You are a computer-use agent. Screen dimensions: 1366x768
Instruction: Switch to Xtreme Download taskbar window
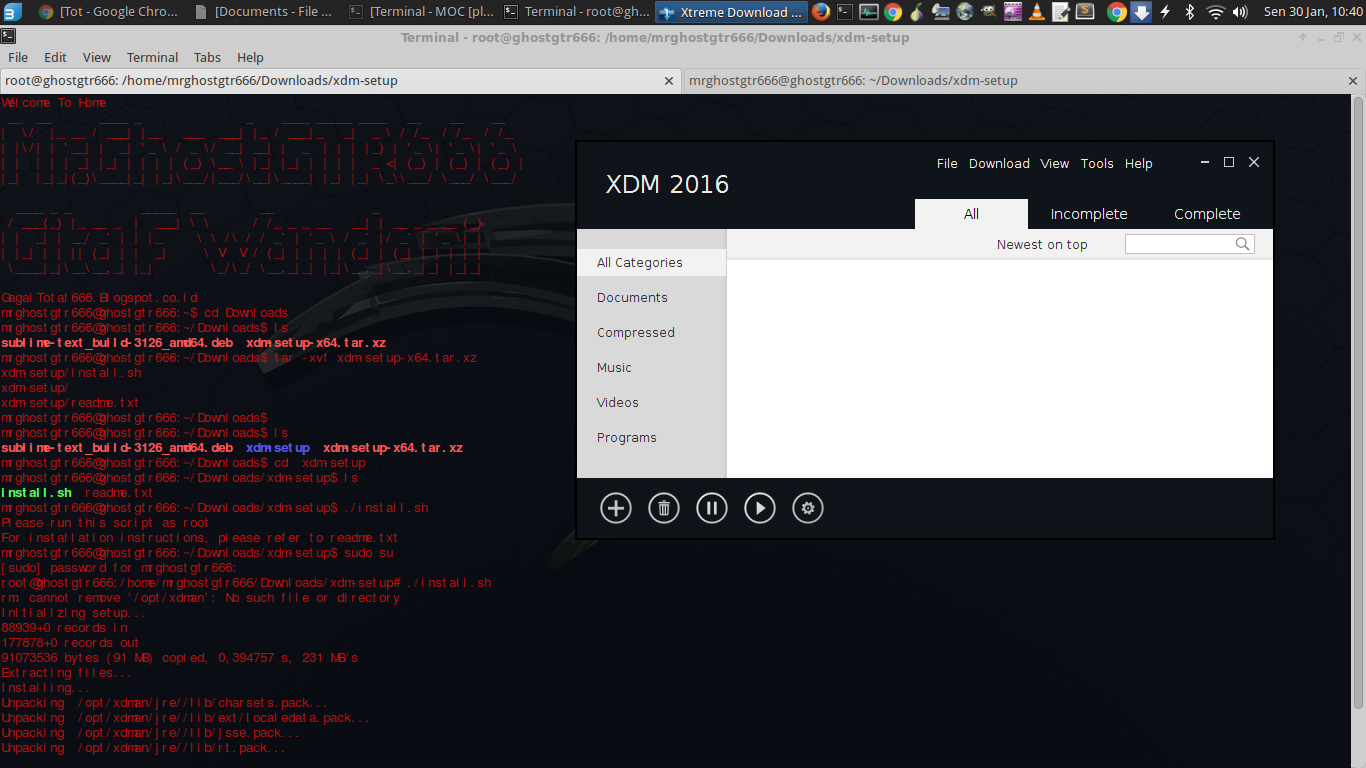click(731, 12)
